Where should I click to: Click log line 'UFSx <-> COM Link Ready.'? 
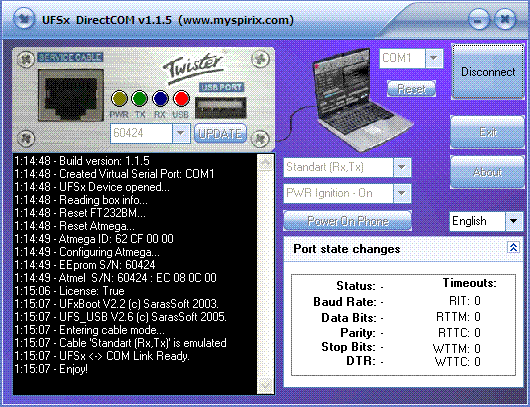point(102,356)
